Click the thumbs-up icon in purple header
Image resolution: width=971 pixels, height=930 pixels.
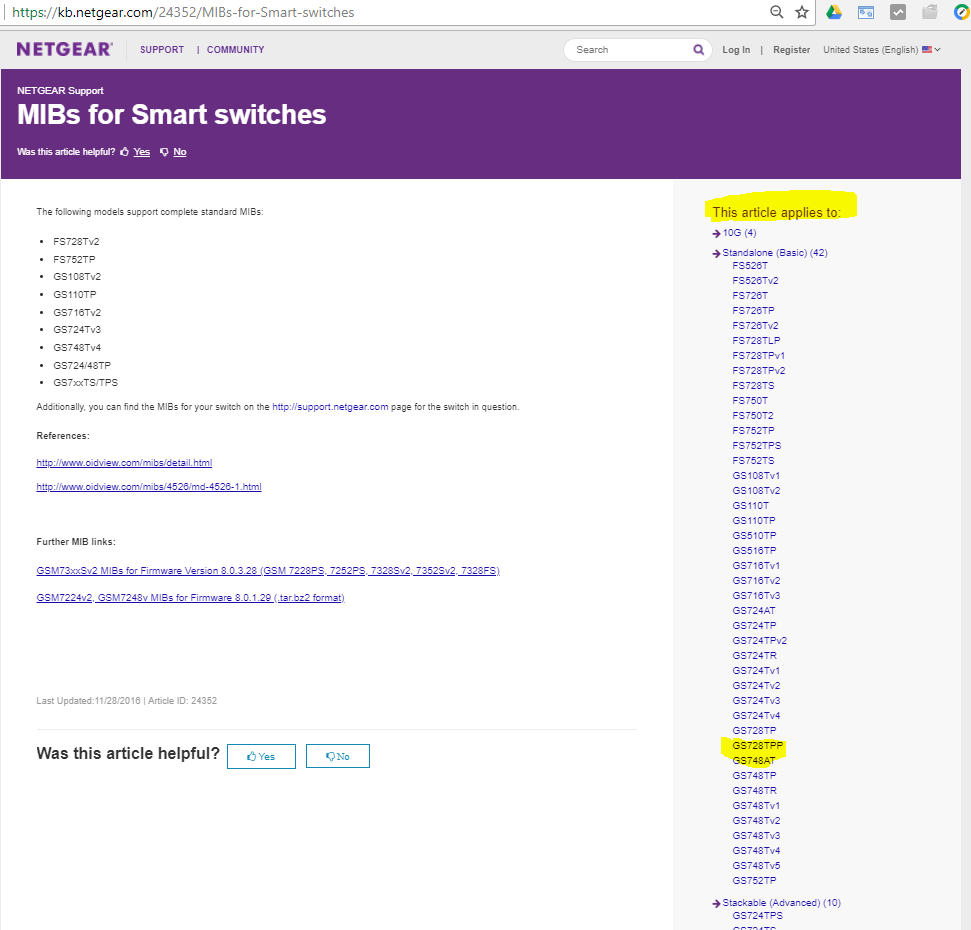(x=124, y=152)
